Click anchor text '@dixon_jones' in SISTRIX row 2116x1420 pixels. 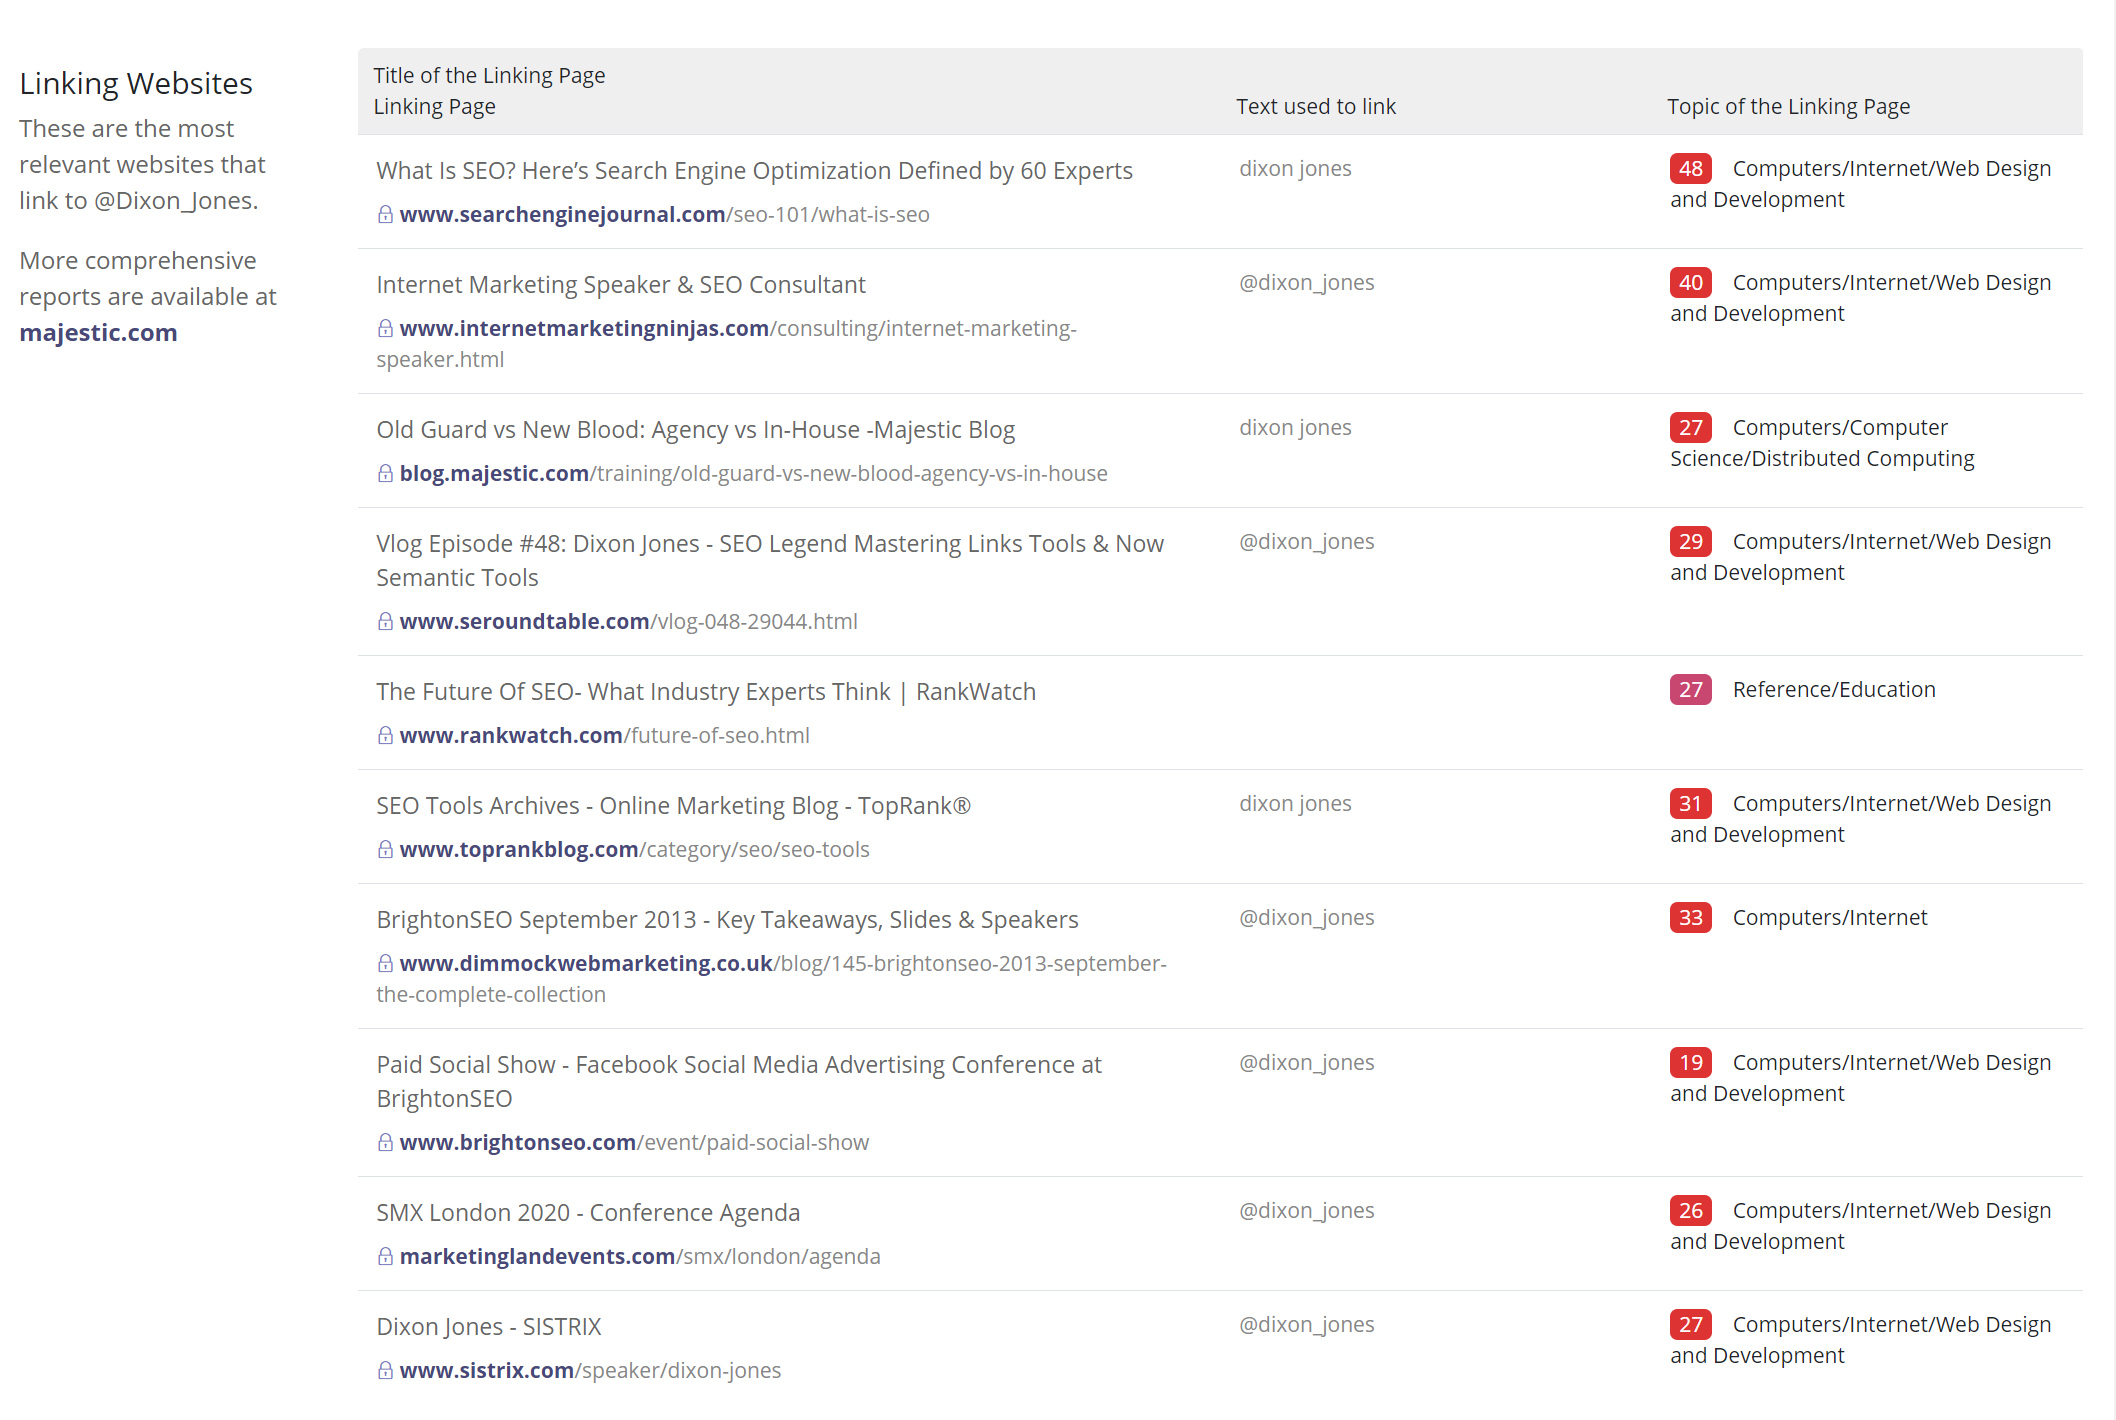(1307, 1324)
